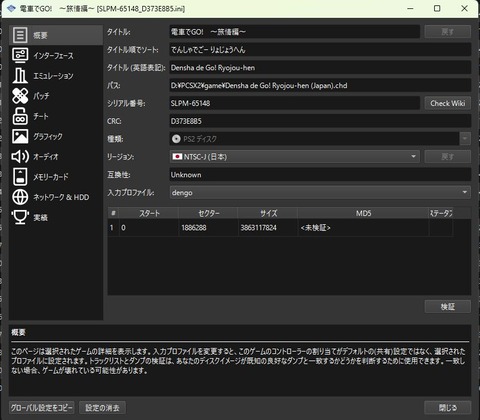The width and height of the screenshot is (480, 420).
Task: Click 戻す button beside region dropdown
Action: coord(448,156)
